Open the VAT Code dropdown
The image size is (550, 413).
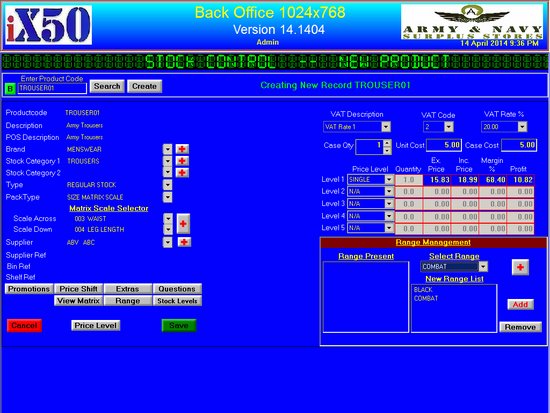point(449,127)
